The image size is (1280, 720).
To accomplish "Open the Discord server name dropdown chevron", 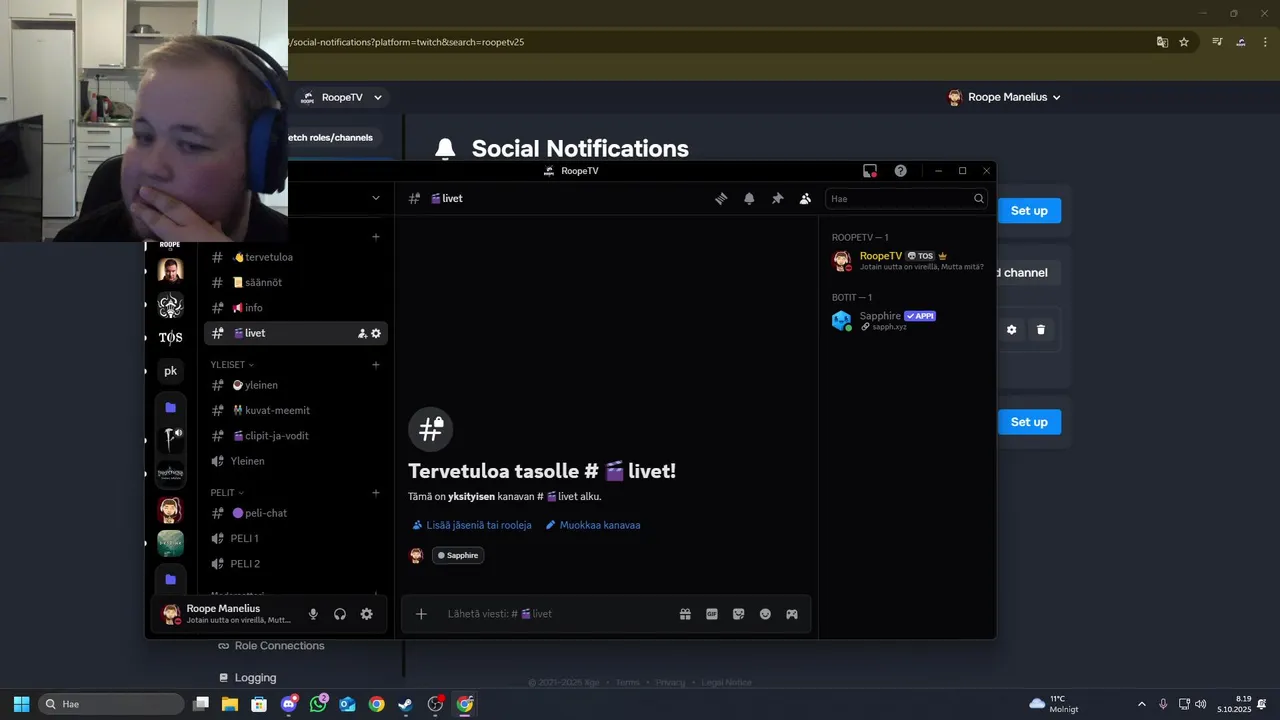I will click(376, 198).
